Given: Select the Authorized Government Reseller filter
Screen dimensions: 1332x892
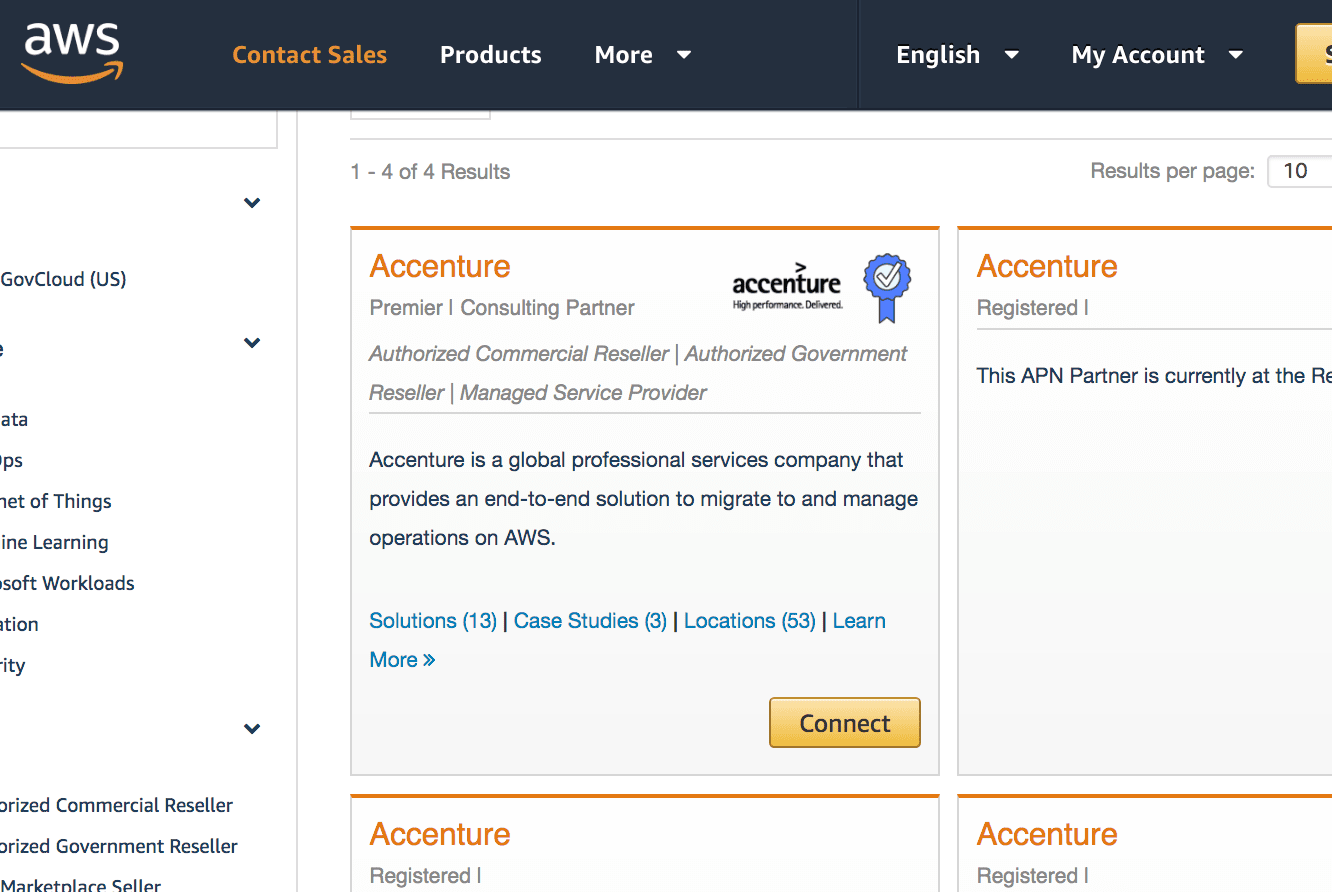Looking at the screenshot, I should (119, 846).
